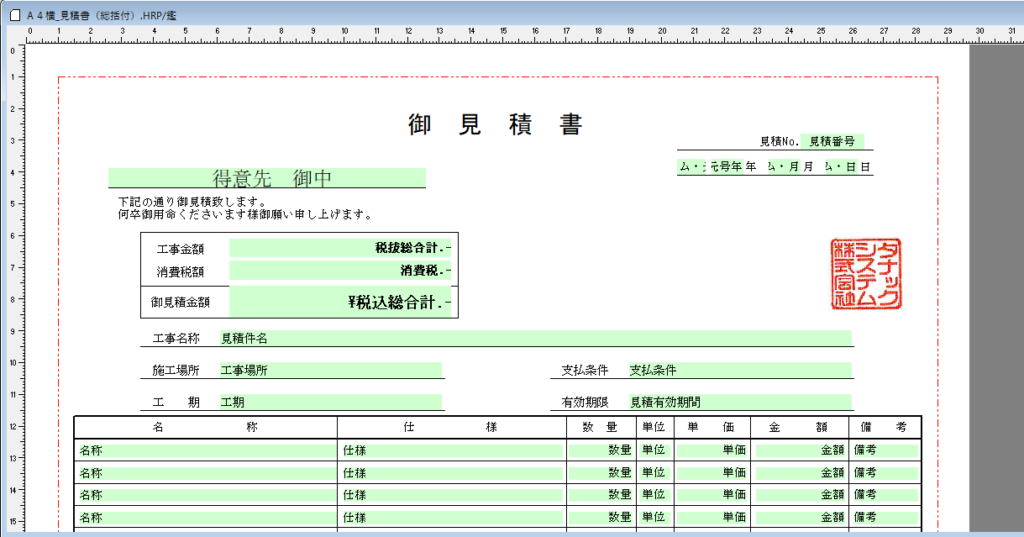The width and height of the screenshot is (1024, 537).
Task: Select the 工期 data field
Action: 331,402
